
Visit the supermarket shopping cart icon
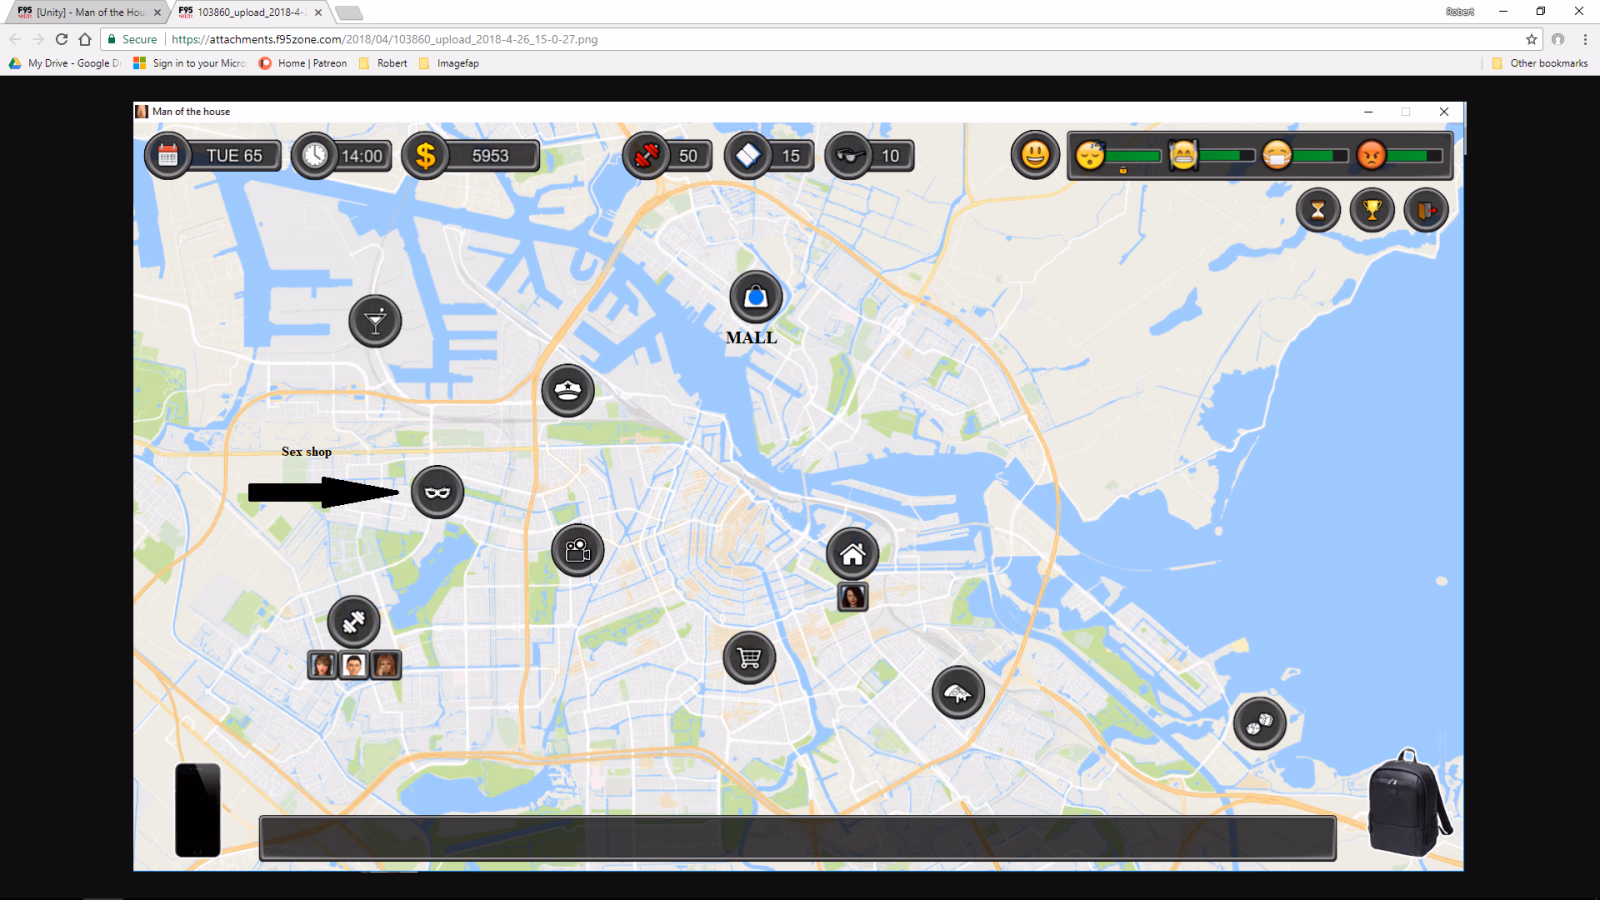pyautogui.click(x=749, y=657)
